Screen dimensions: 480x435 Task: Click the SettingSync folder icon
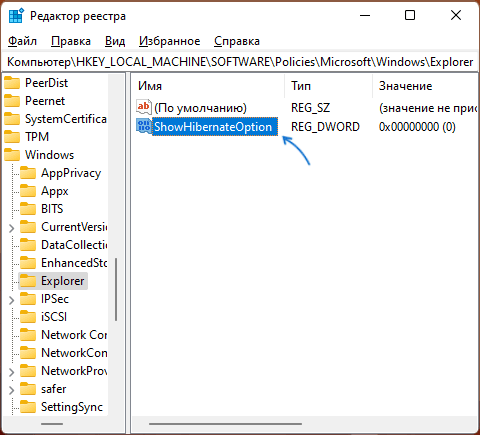click(x=28, y=407)
